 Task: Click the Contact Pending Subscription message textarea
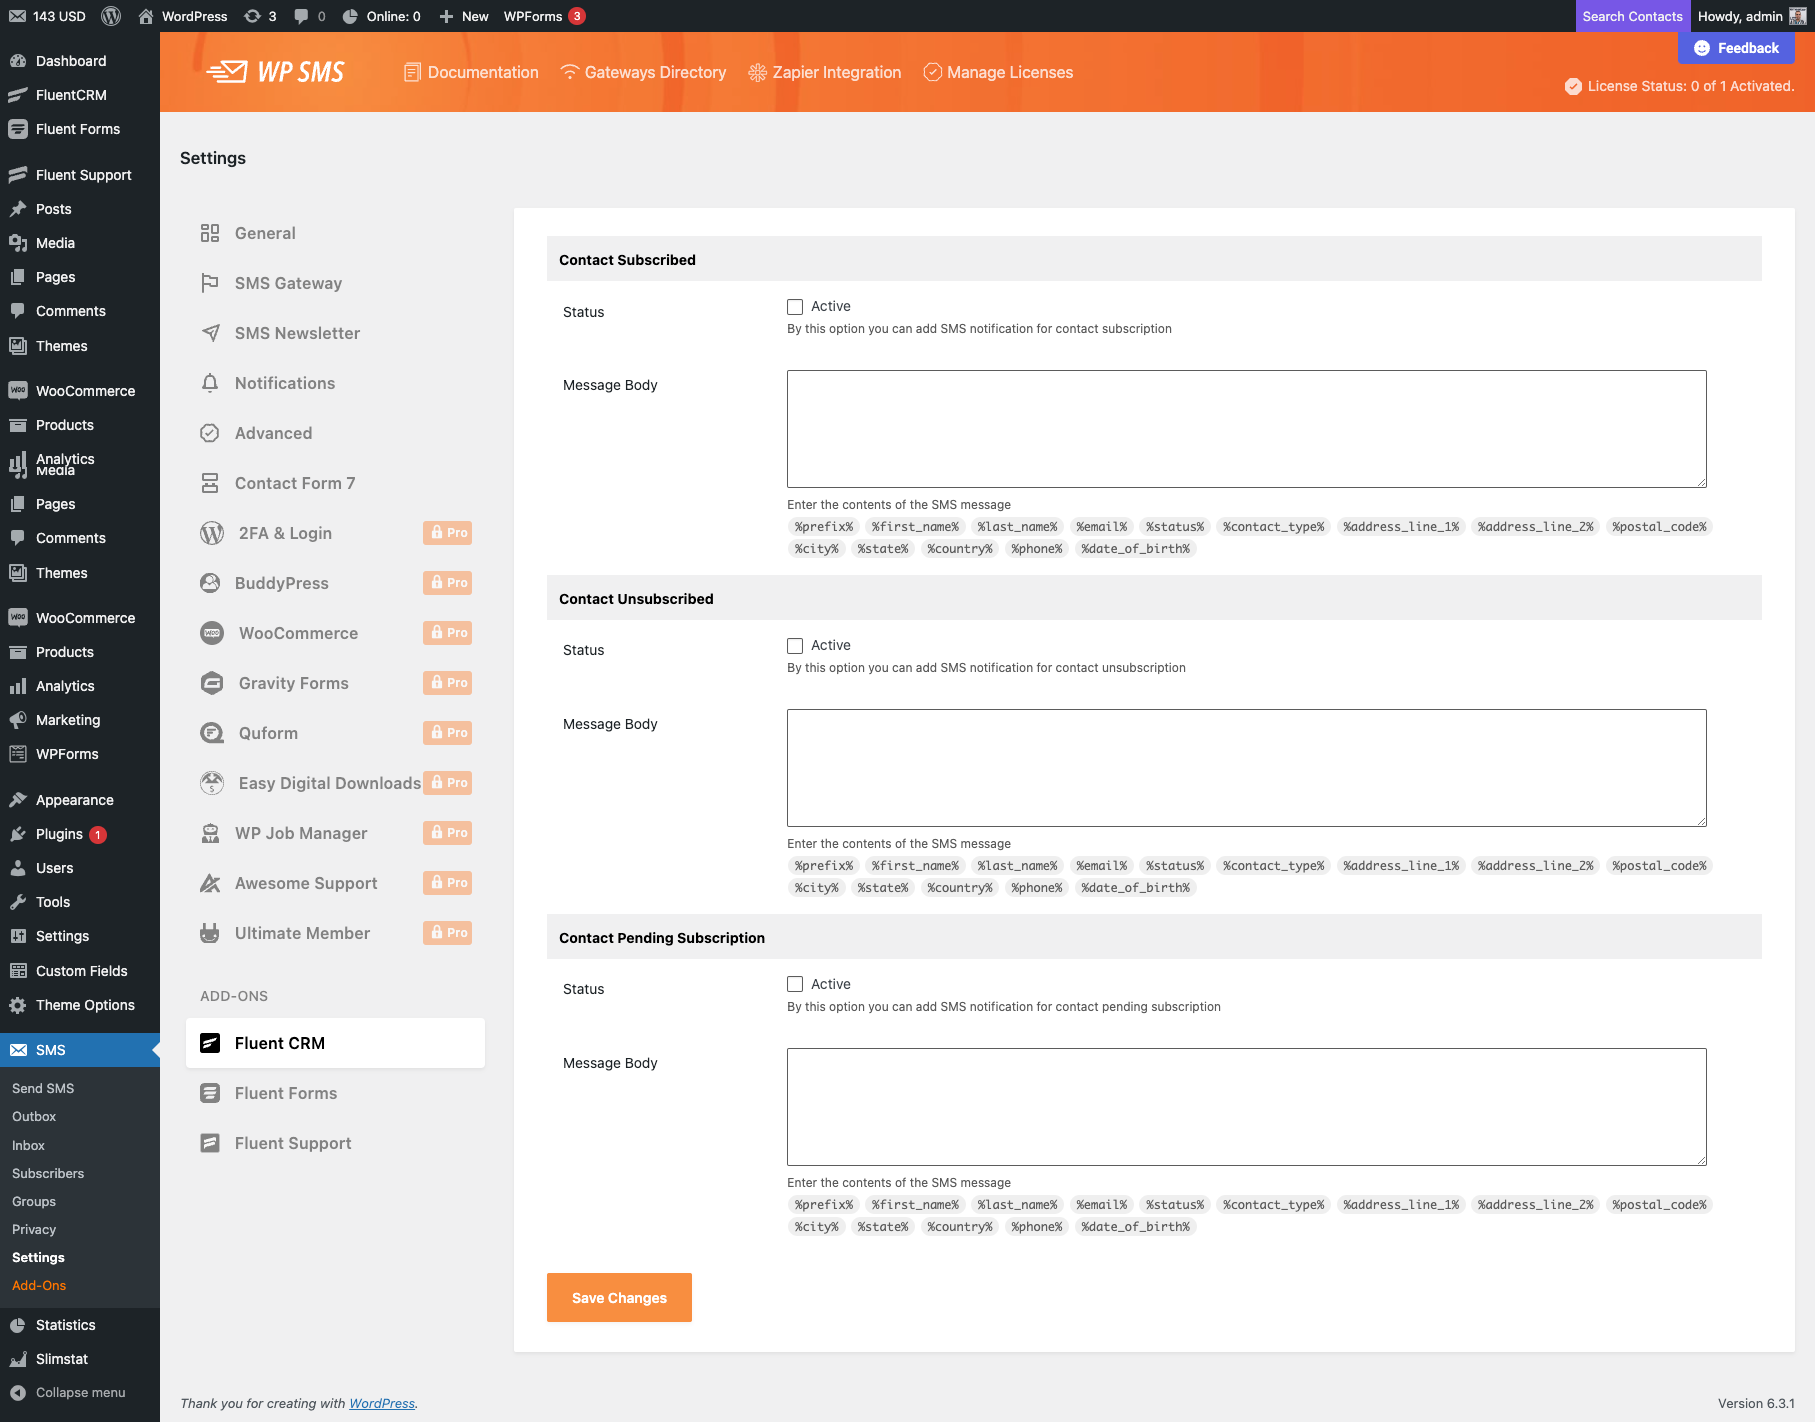[1246, 1107]
